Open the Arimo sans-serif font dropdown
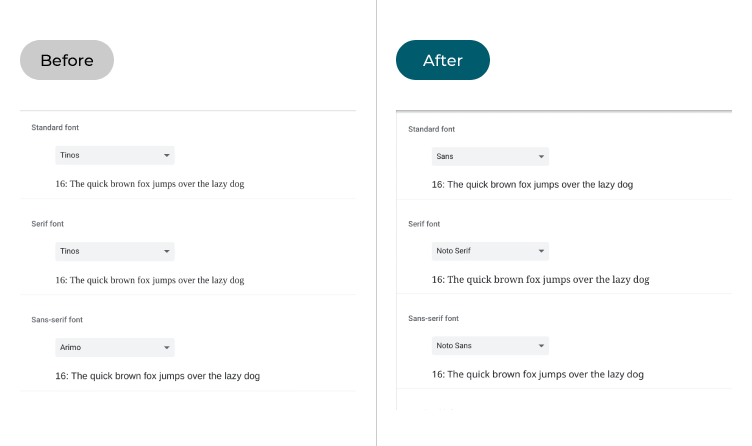Screen dimensions: 752x446 tap(115, 347)
